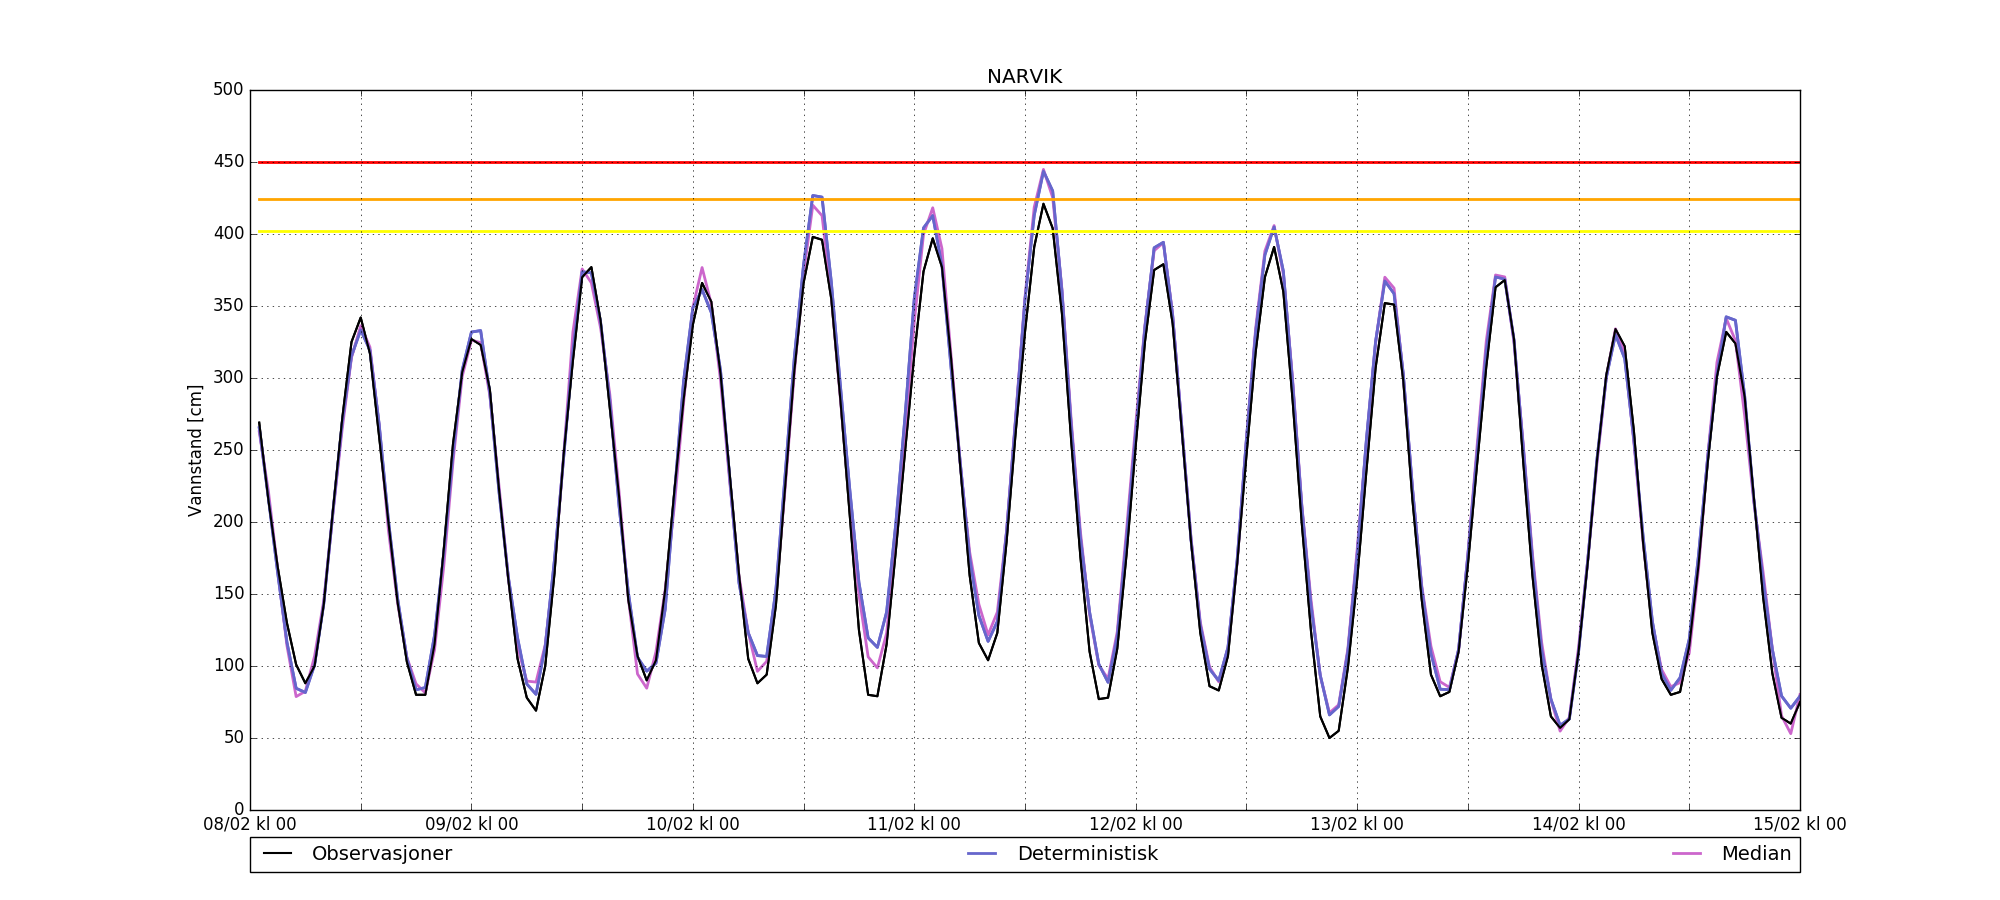The width and height of the screenshot is (2000, 900).
Task: Click the 300 y-axis tick label
Action: tap(228, 378)
